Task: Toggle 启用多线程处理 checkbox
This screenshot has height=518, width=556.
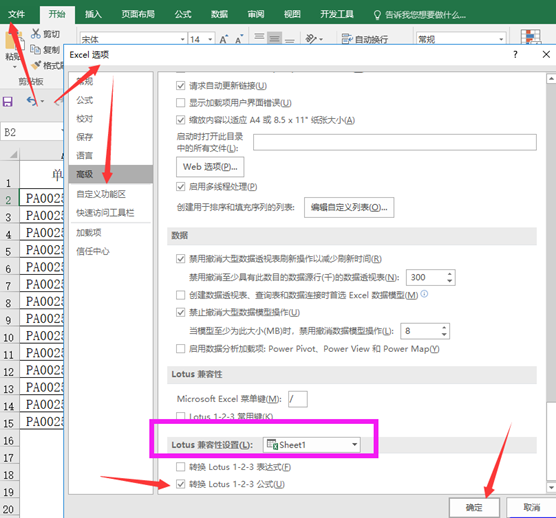Action: pyautogui.click(x=180, y=186)
